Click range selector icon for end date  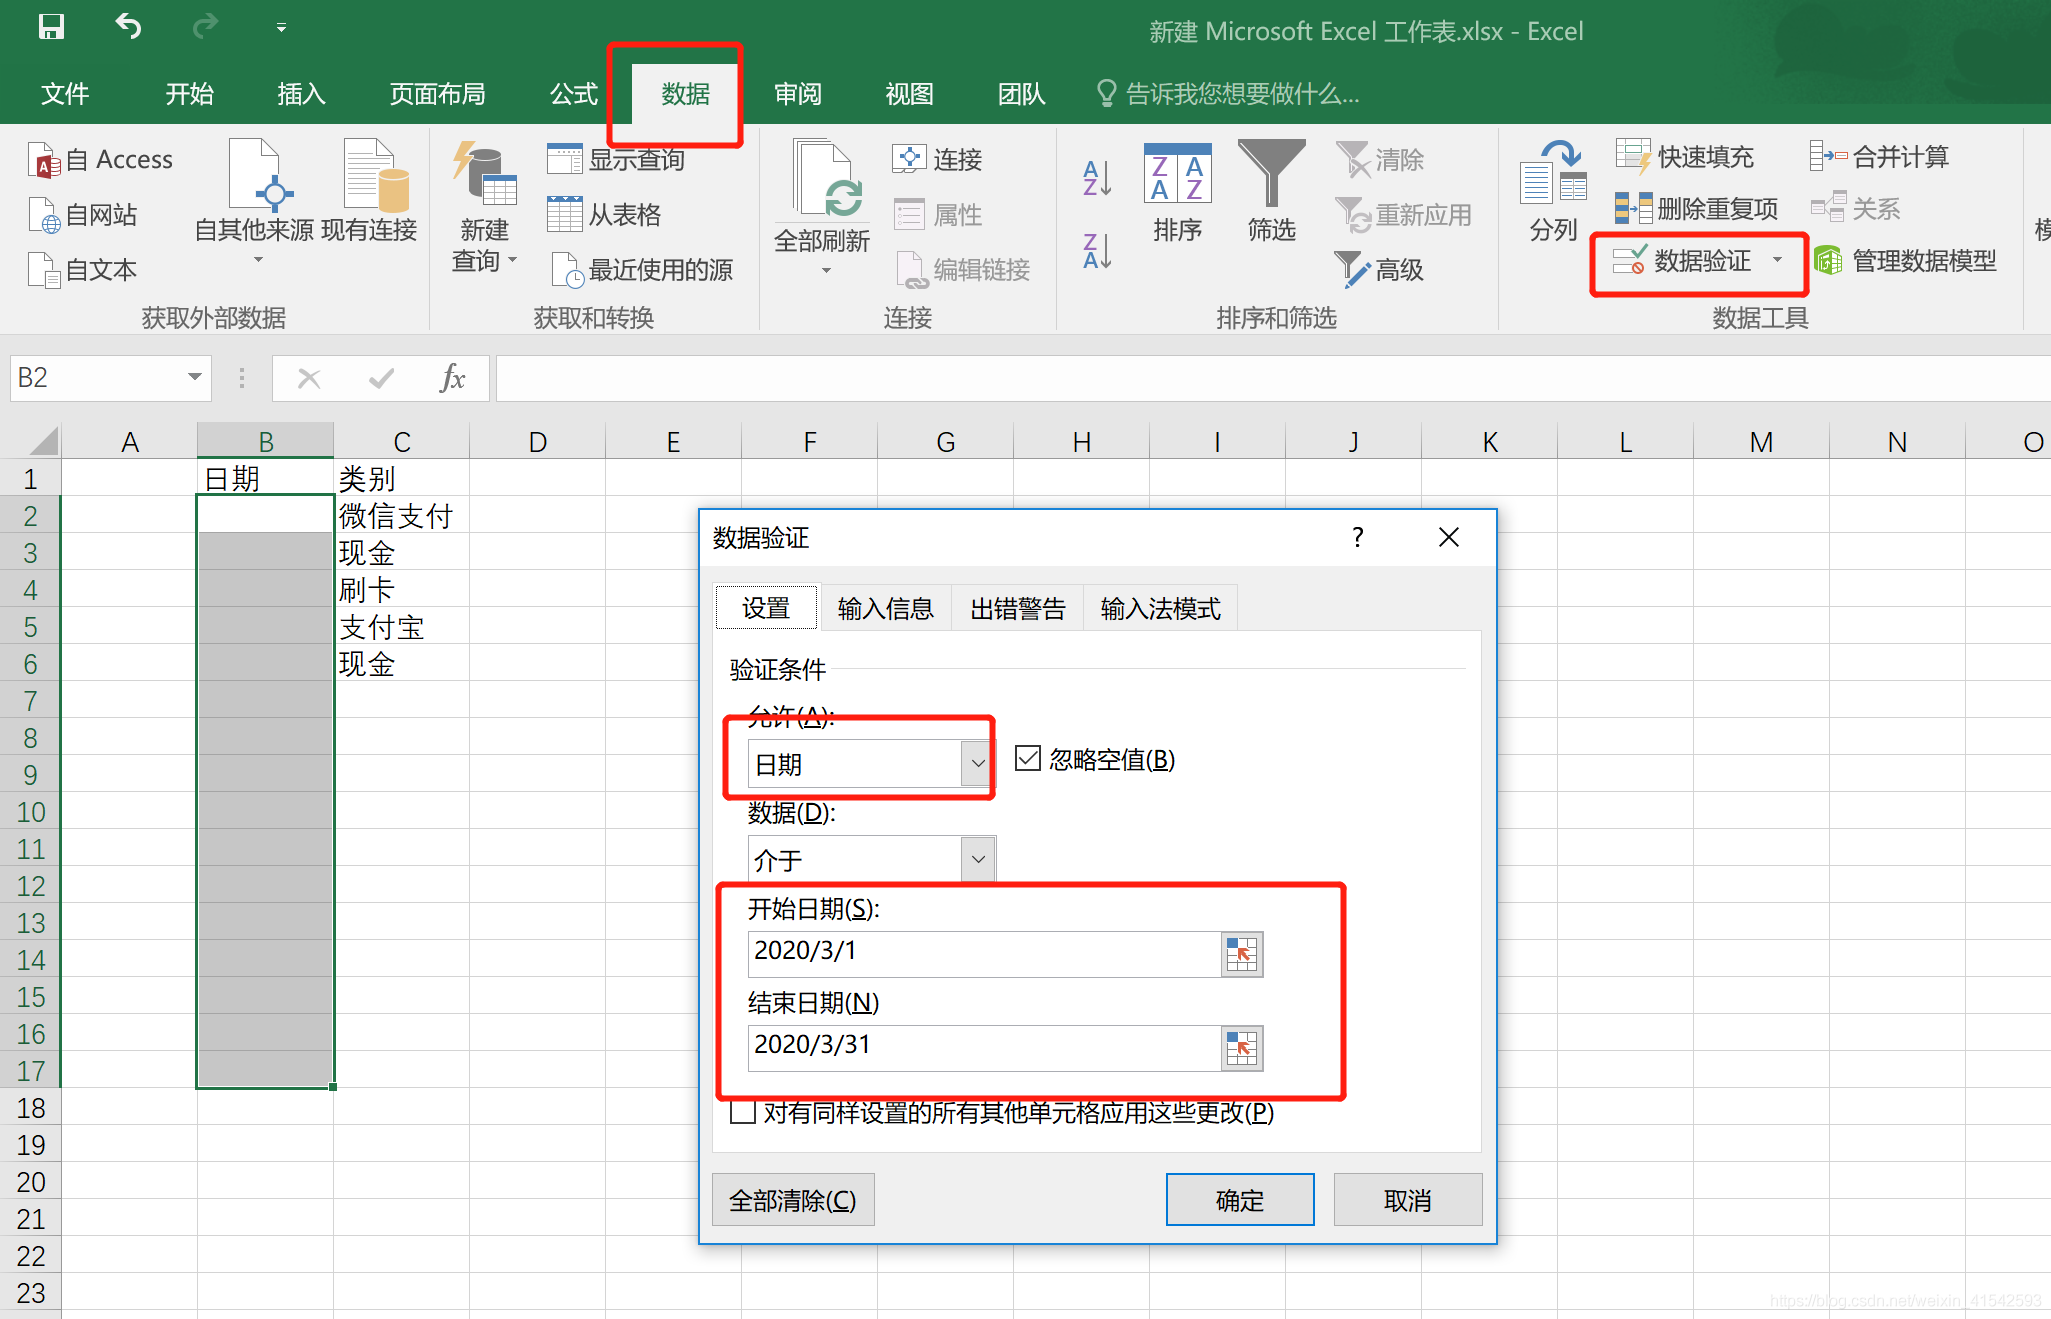coord(1241,1047)
